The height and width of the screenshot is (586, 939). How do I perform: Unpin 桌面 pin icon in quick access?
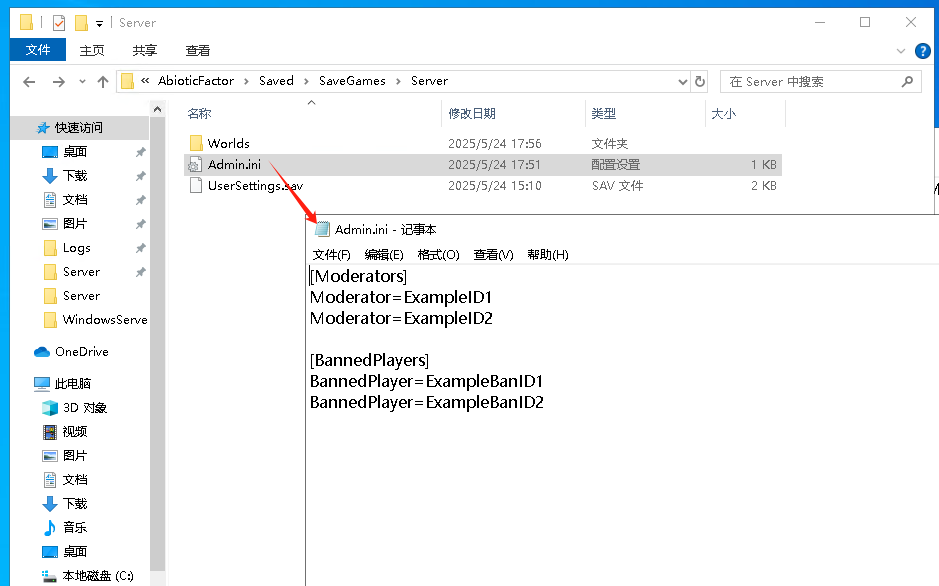140,152
